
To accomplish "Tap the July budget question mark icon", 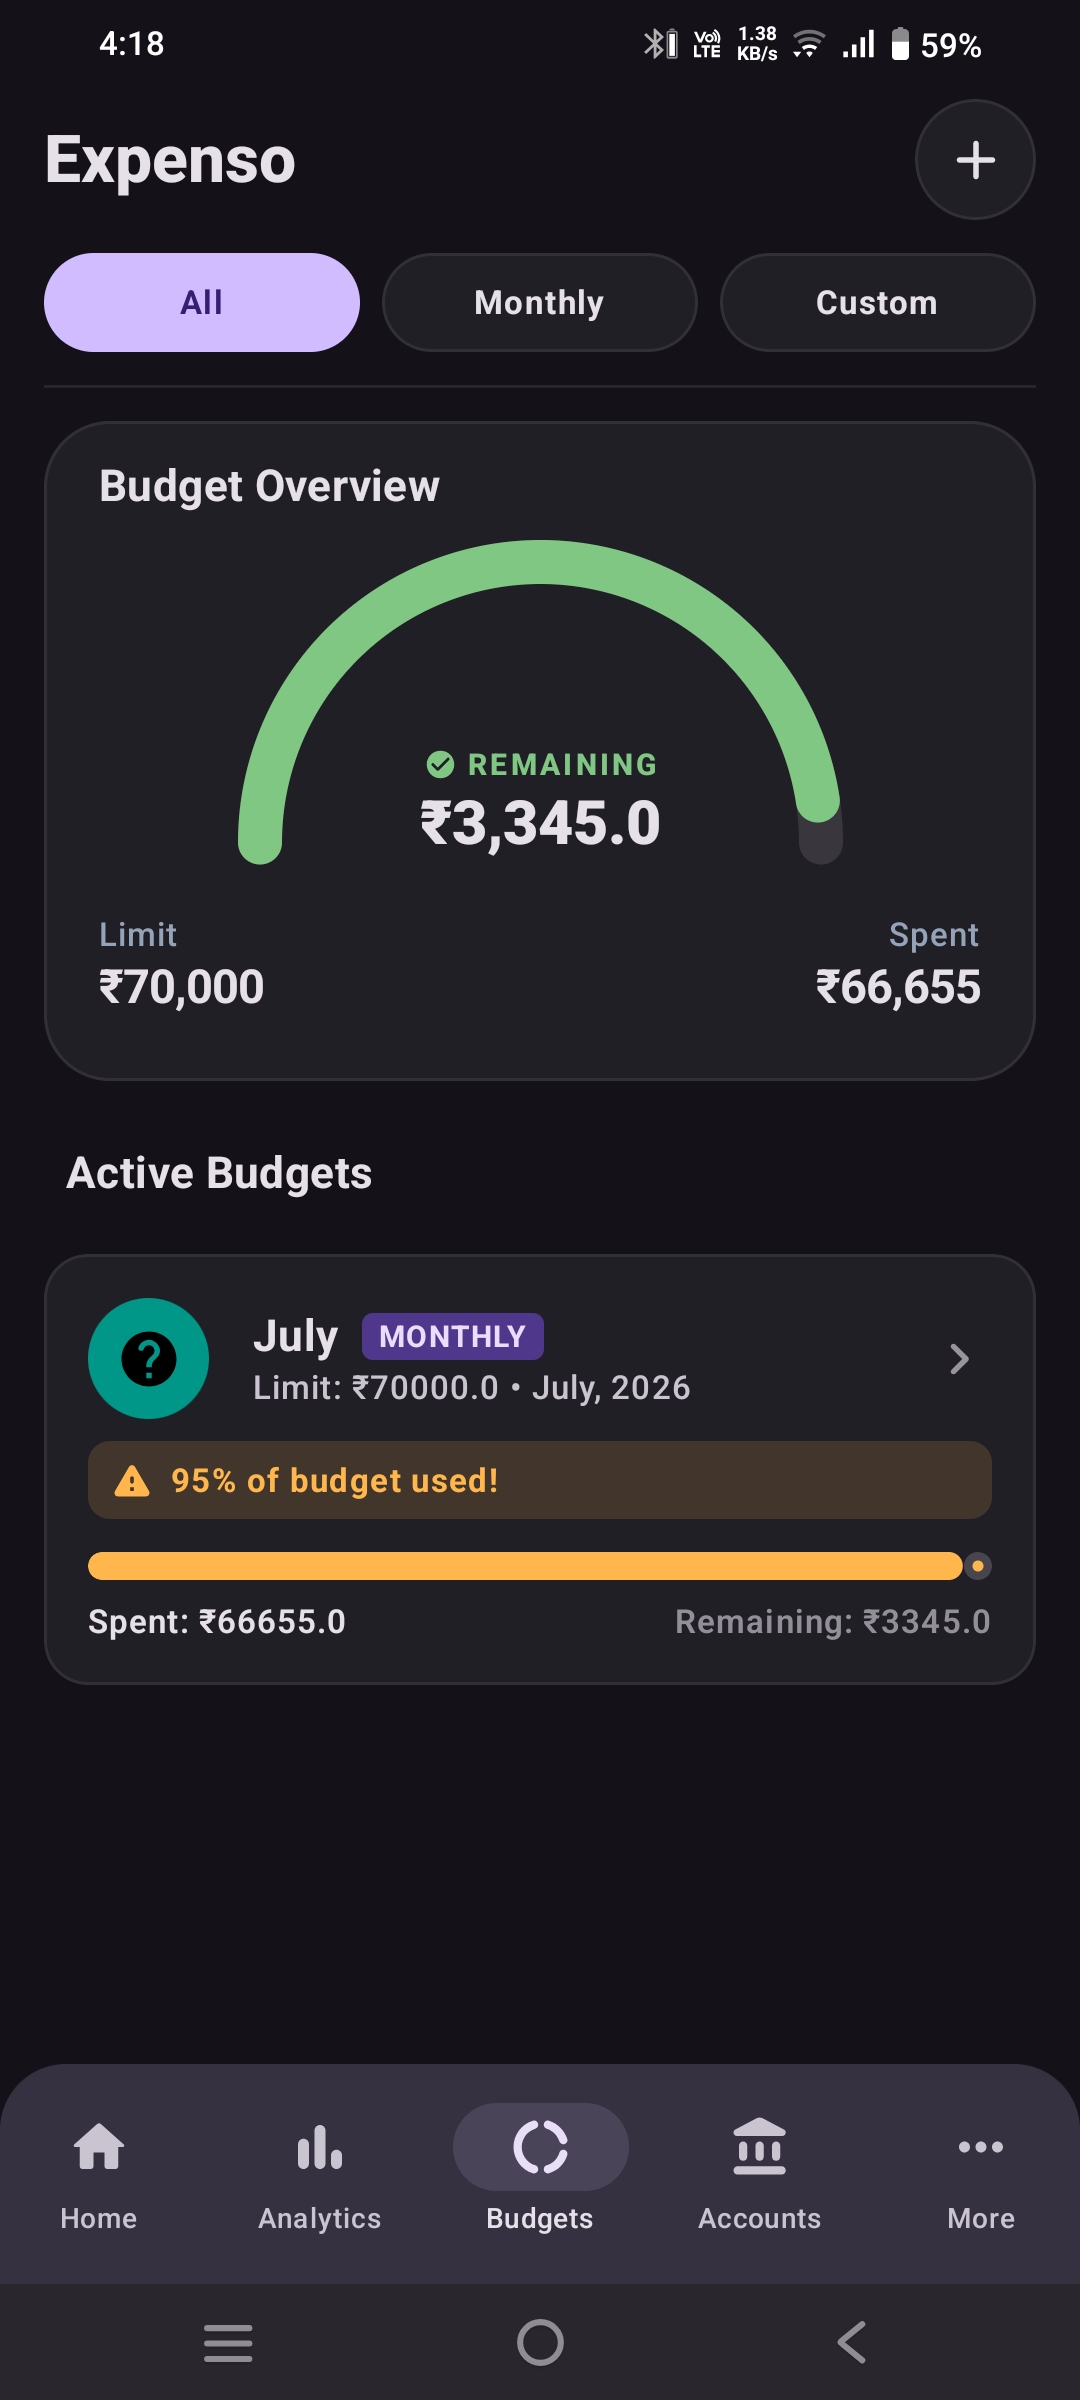I will [x=149, y=1358].
